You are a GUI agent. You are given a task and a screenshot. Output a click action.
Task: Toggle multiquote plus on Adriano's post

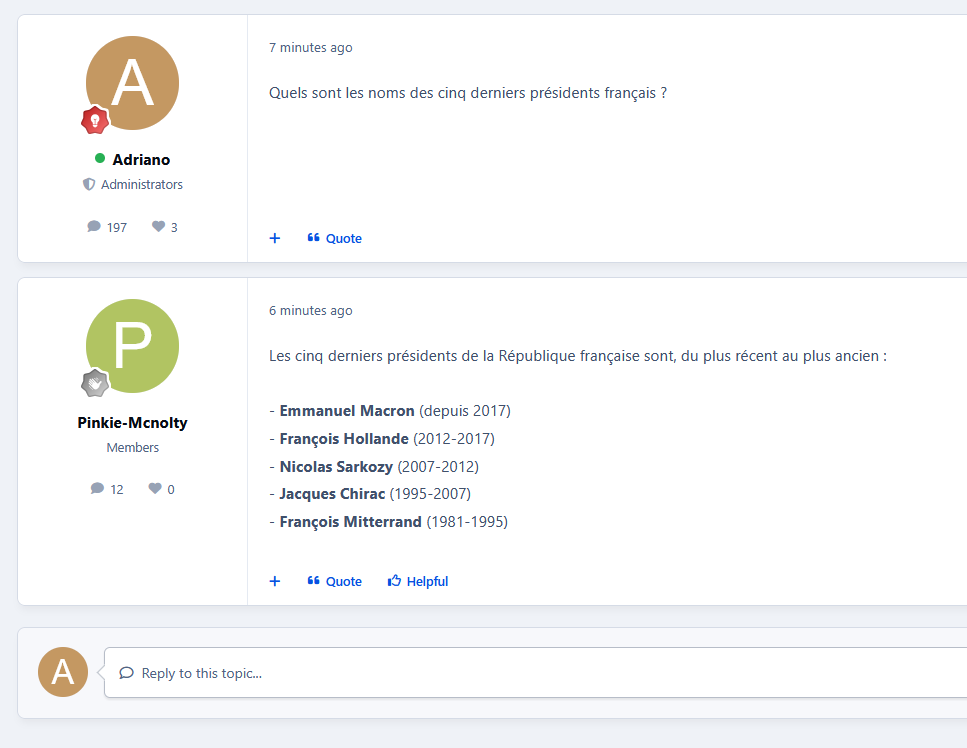pos(275,238)
